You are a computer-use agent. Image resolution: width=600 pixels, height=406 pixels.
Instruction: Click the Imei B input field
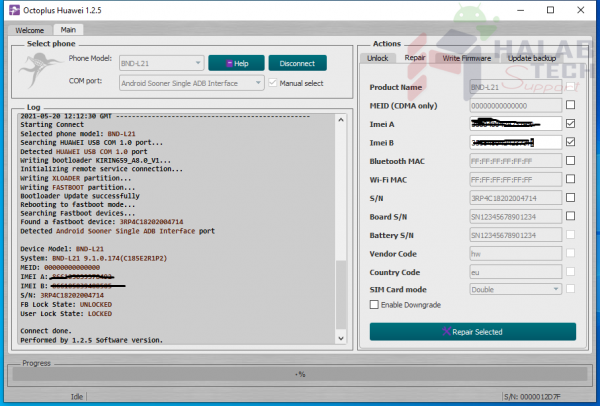(x=515, y=143)
